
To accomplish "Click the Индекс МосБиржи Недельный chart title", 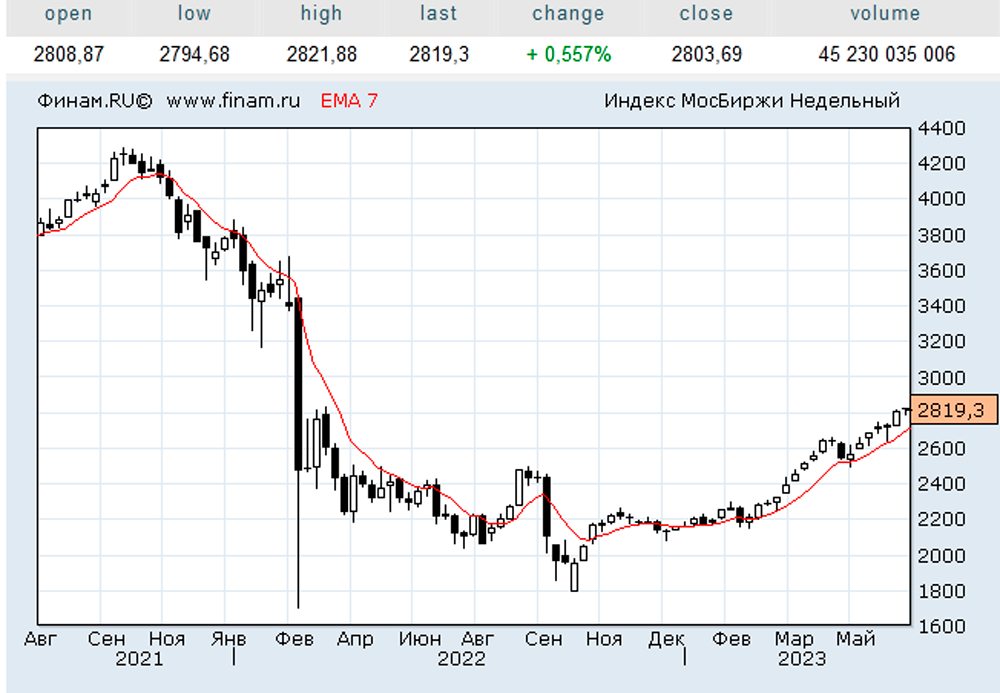I will 752,101.
